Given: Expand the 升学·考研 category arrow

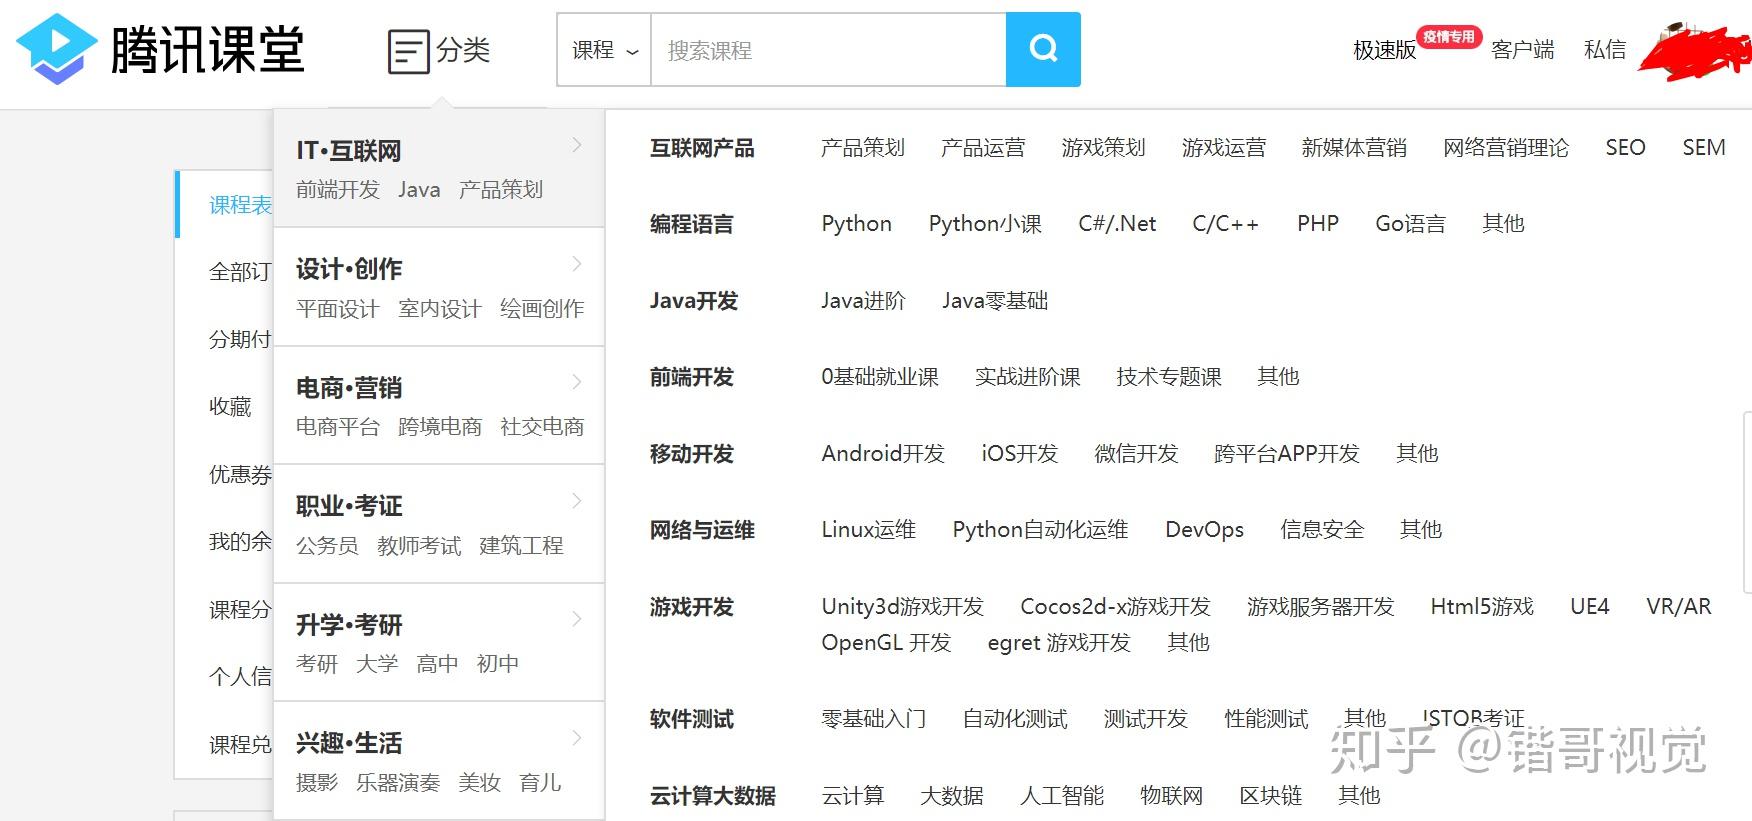Looking at the screenshot, I should (577, 619).
